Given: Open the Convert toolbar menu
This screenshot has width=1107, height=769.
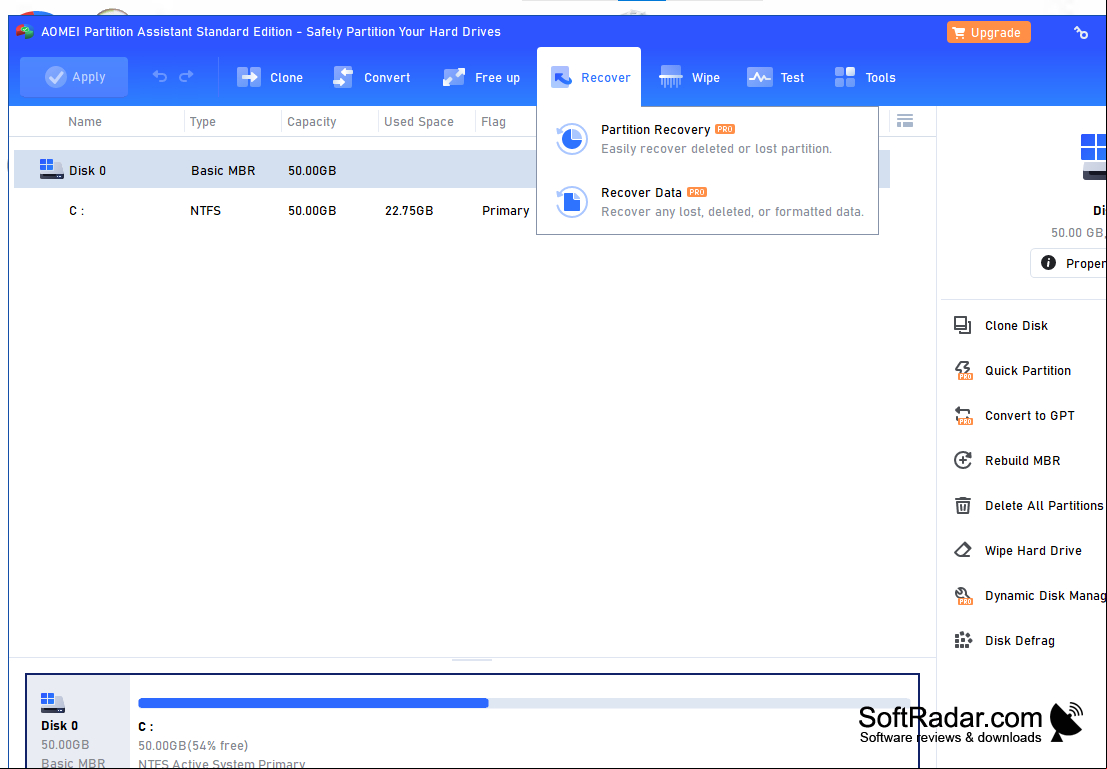Looking at the screenshot, I should click(x=371, y=78).
